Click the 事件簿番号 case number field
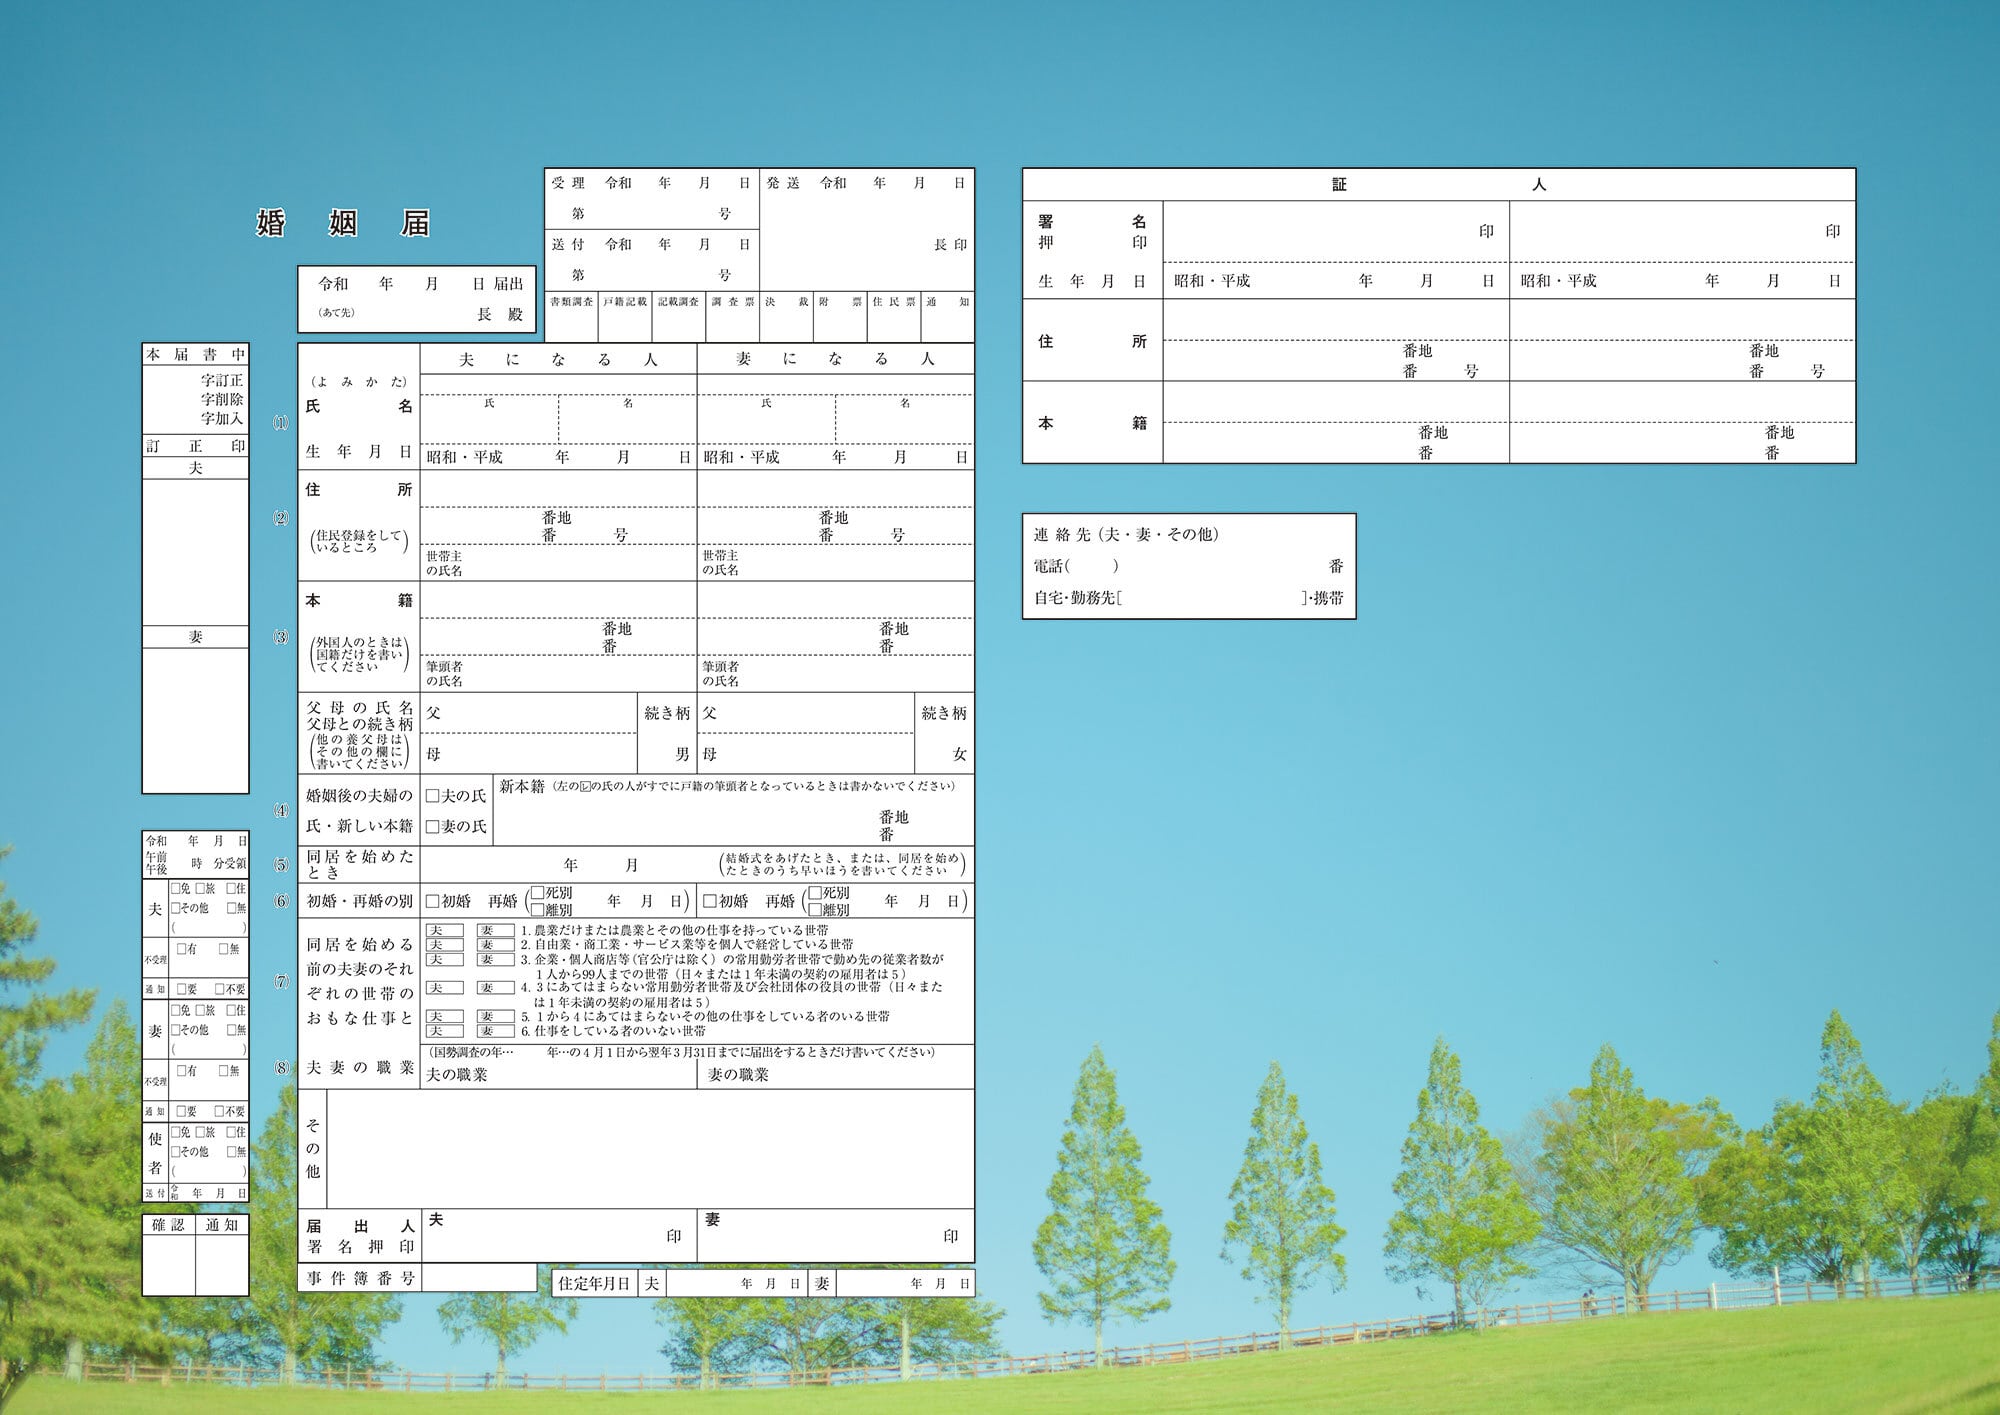2000x1415 pixels. coord(478,1278)
